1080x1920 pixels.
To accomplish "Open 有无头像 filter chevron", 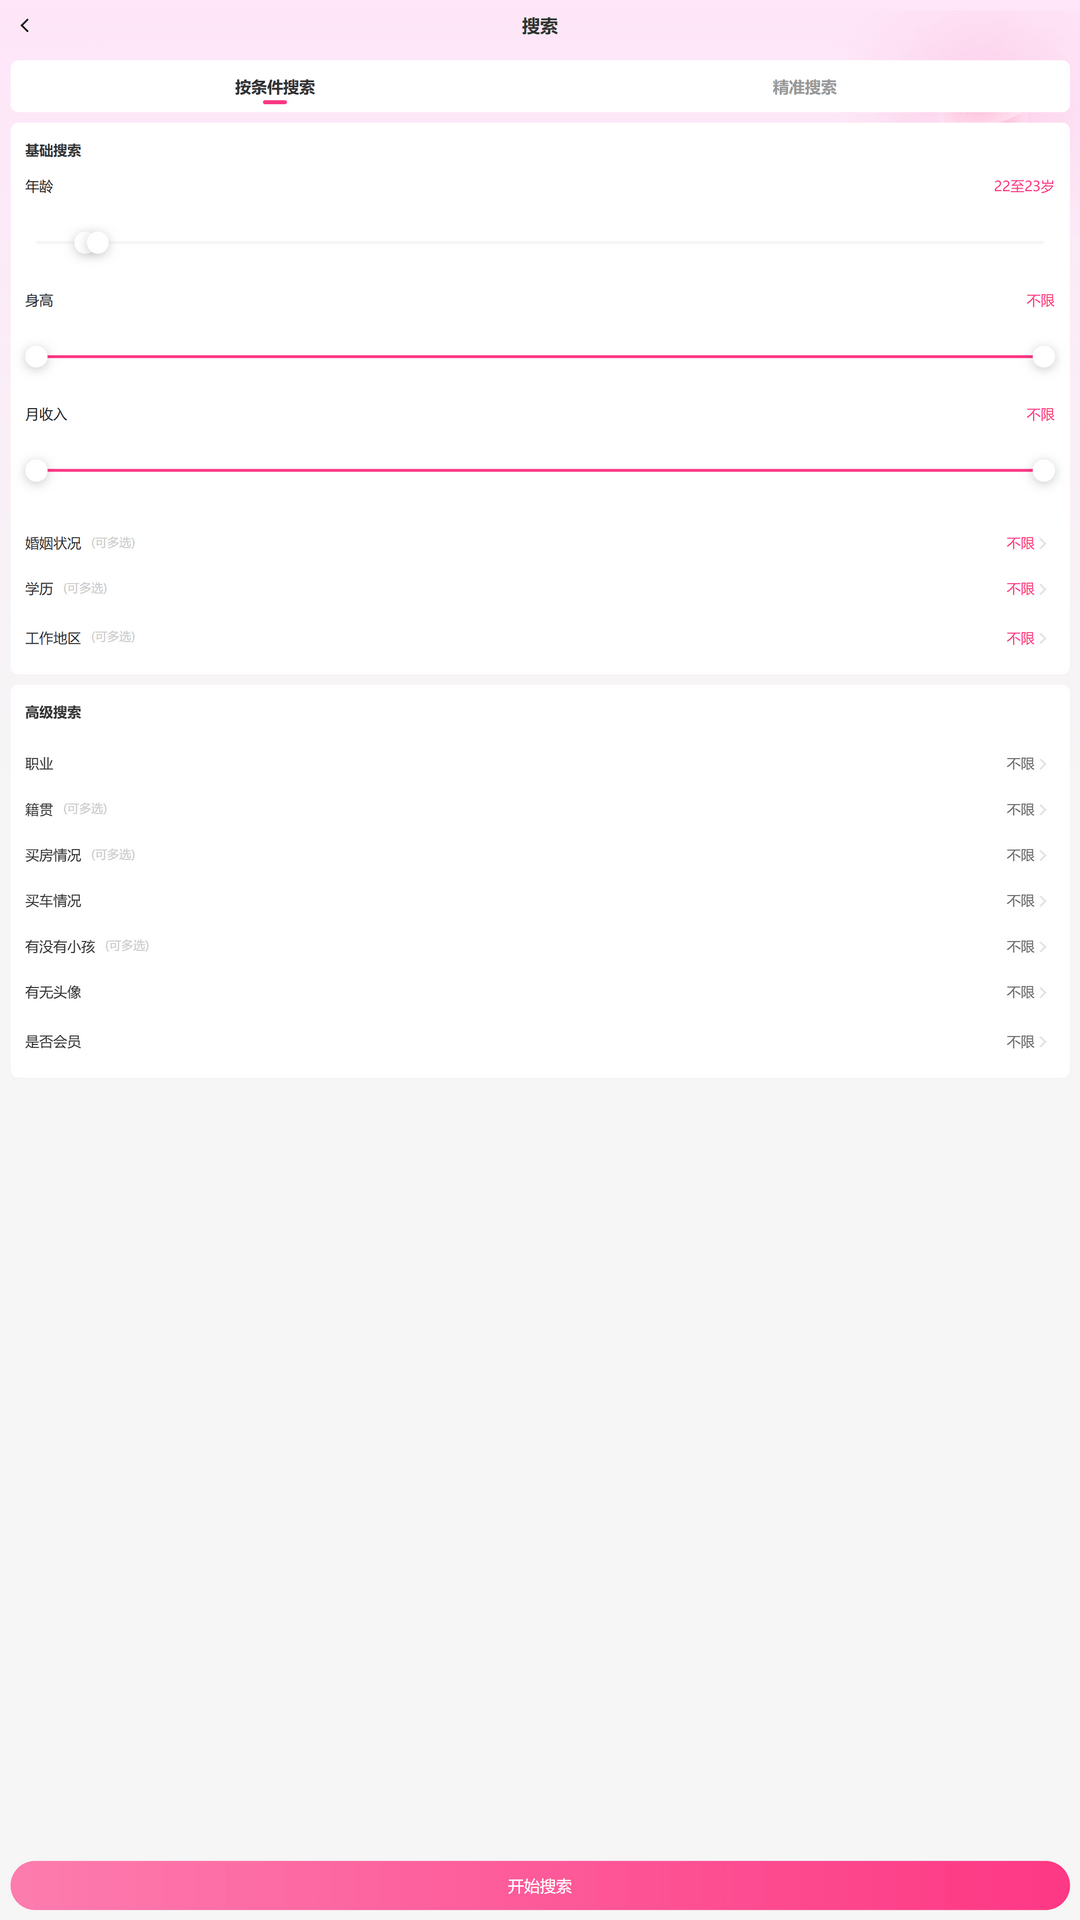I will [1042, 993].
